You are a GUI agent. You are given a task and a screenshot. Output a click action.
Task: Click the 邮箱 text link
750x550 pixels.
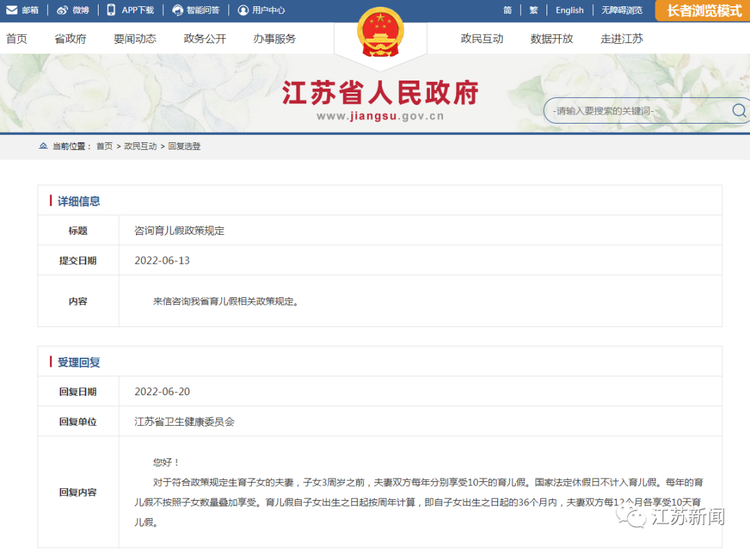[x=30, y=10]
